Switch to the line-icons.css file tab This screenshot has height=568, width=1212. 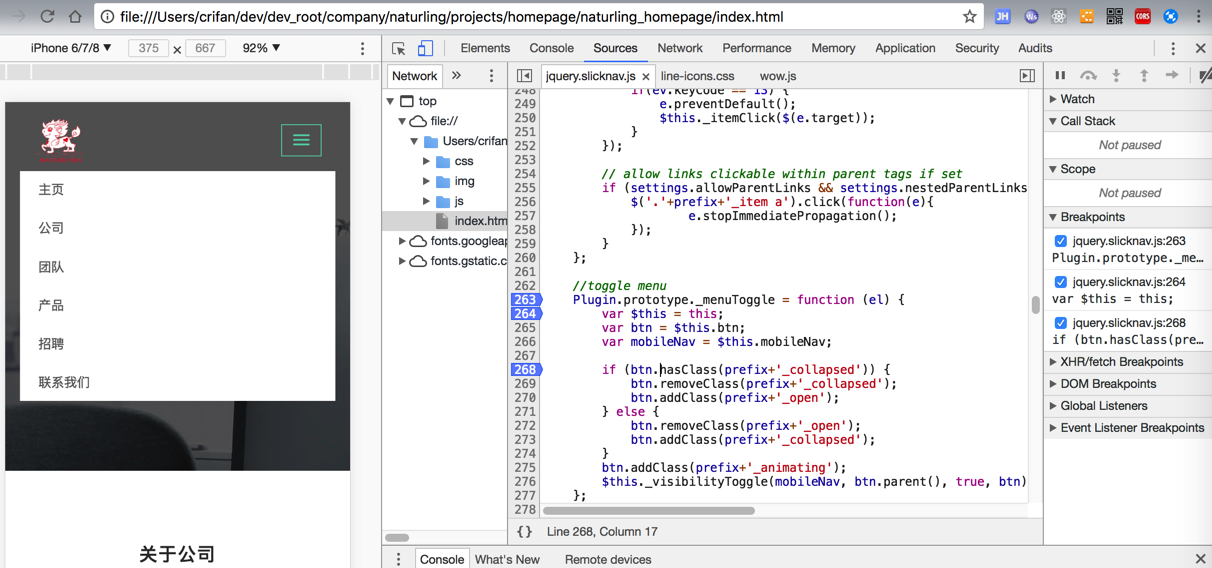697,76
